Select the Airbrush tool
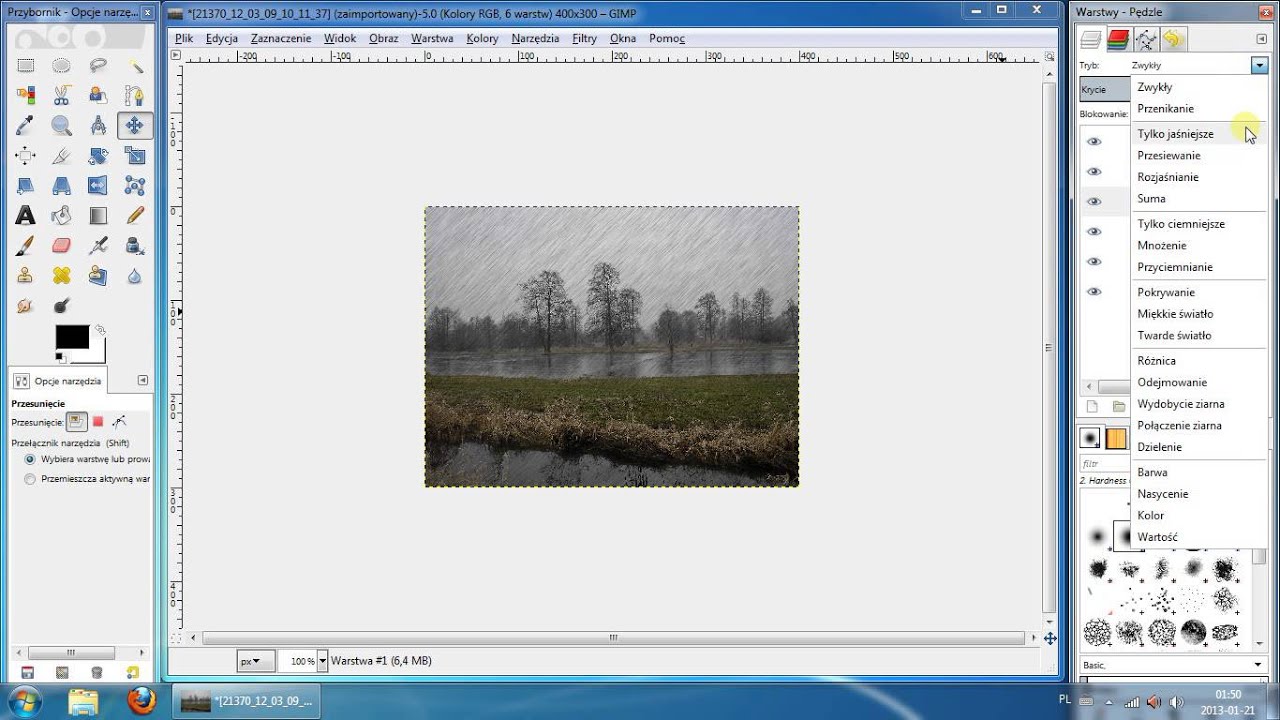Image resolution: width=1280 pixels, height=720 pixels. (98, 246)
